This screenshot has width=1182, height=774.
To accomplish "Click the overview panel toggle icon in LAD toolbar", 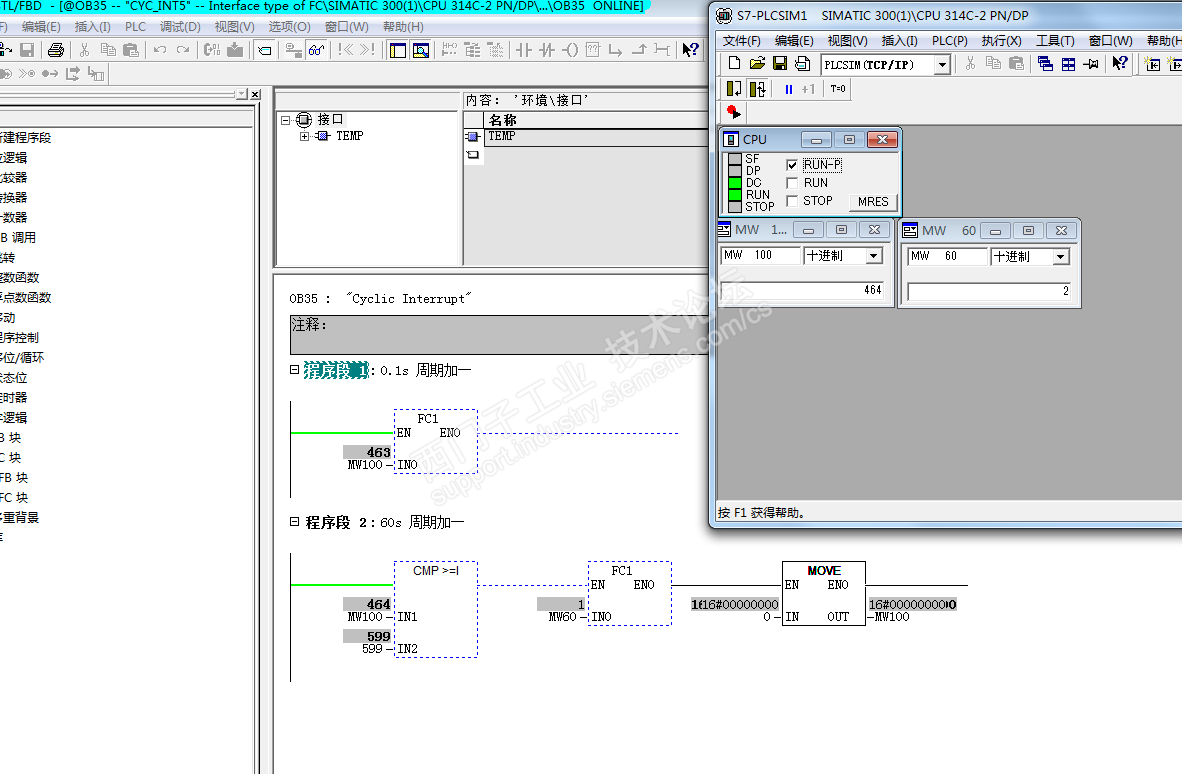I will tap(398, 50).
